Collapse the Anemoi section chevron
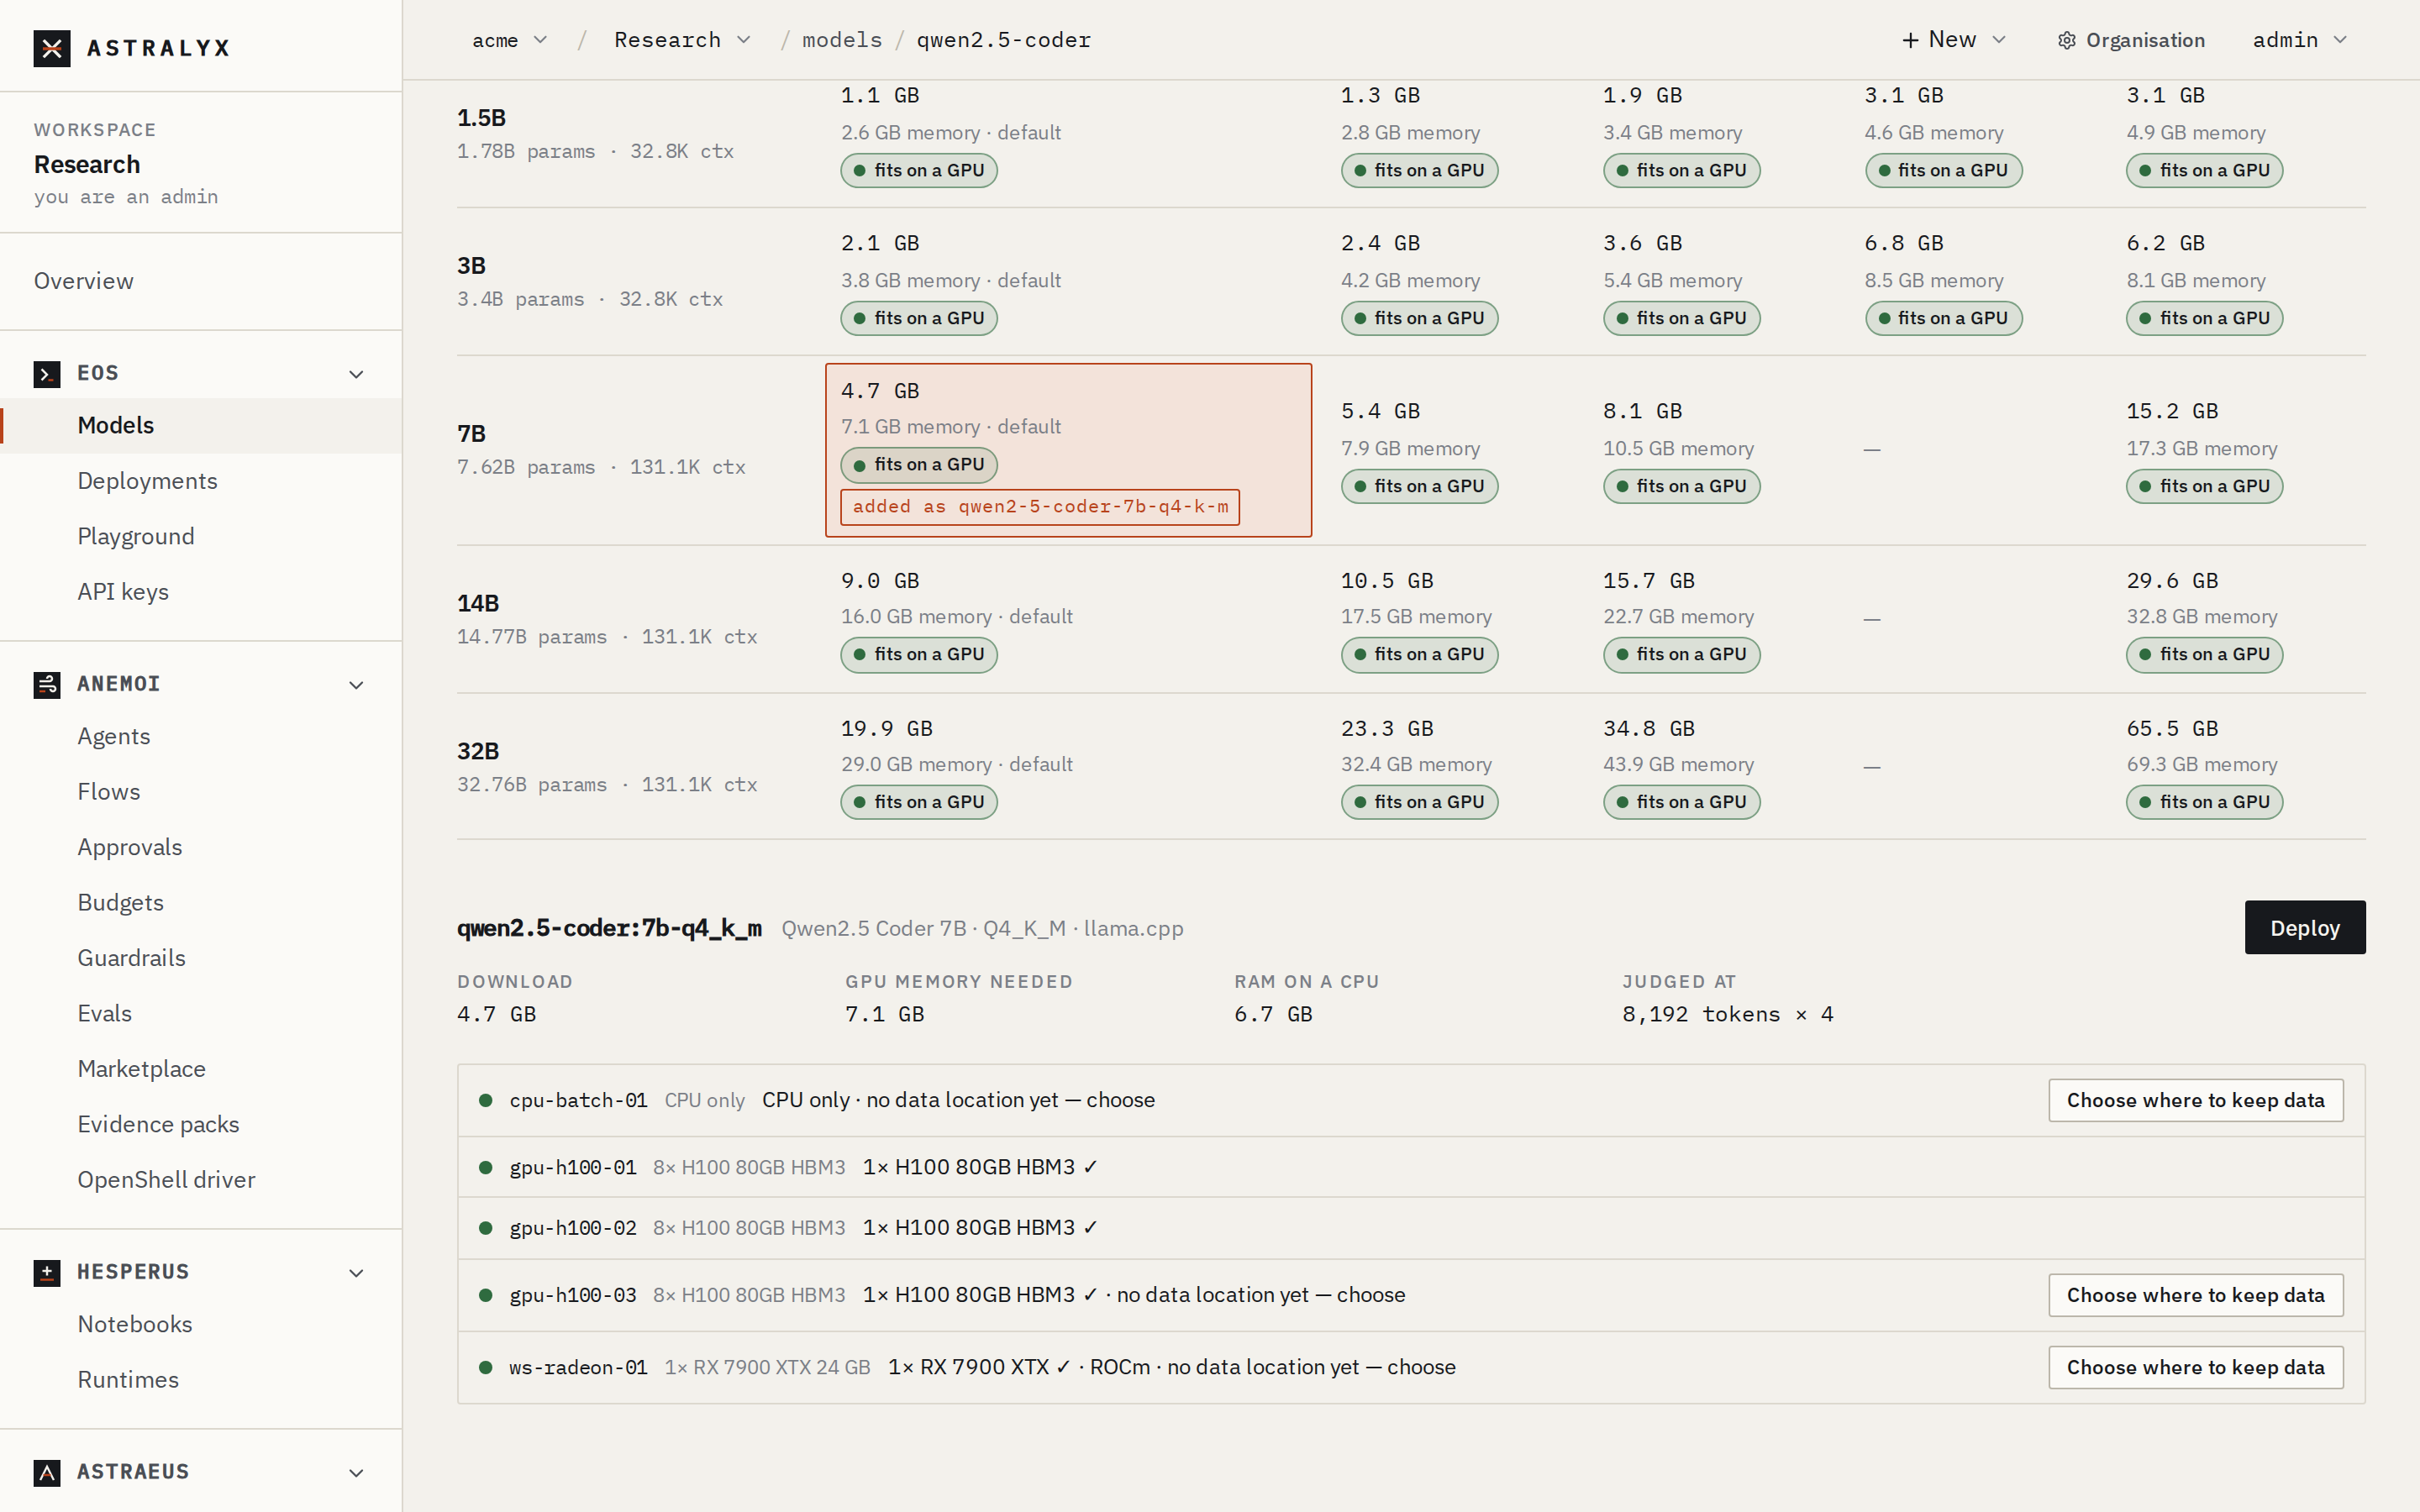 pyautogui.click(x=356, y=685)
